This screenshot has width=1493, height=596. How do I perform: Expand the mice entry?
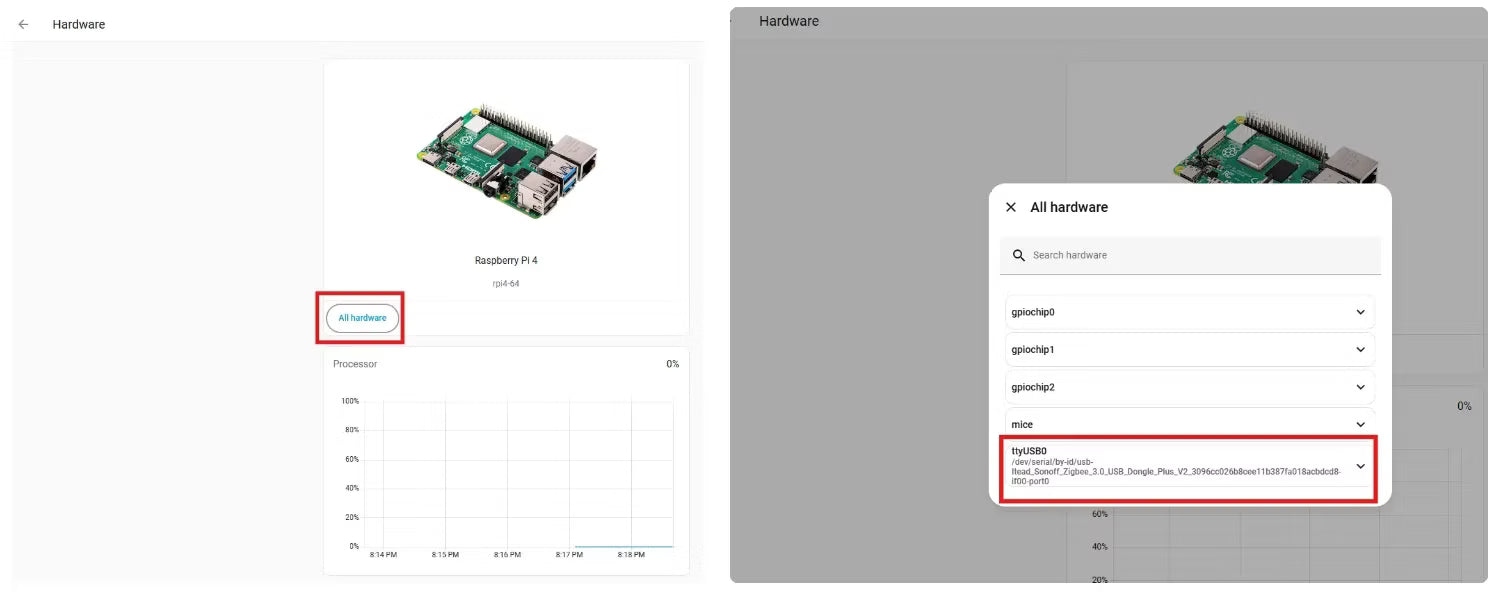click(x=1360, y=424)
